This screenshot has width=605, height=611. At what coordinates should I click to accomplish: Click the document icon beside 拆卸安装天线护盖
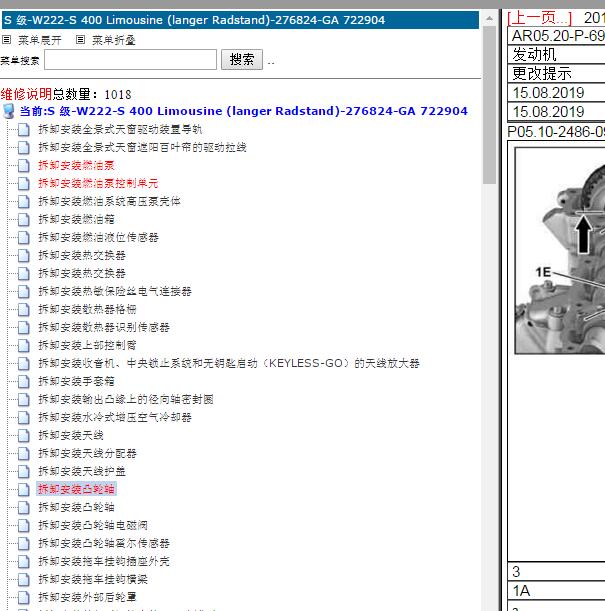coord(24,471)
